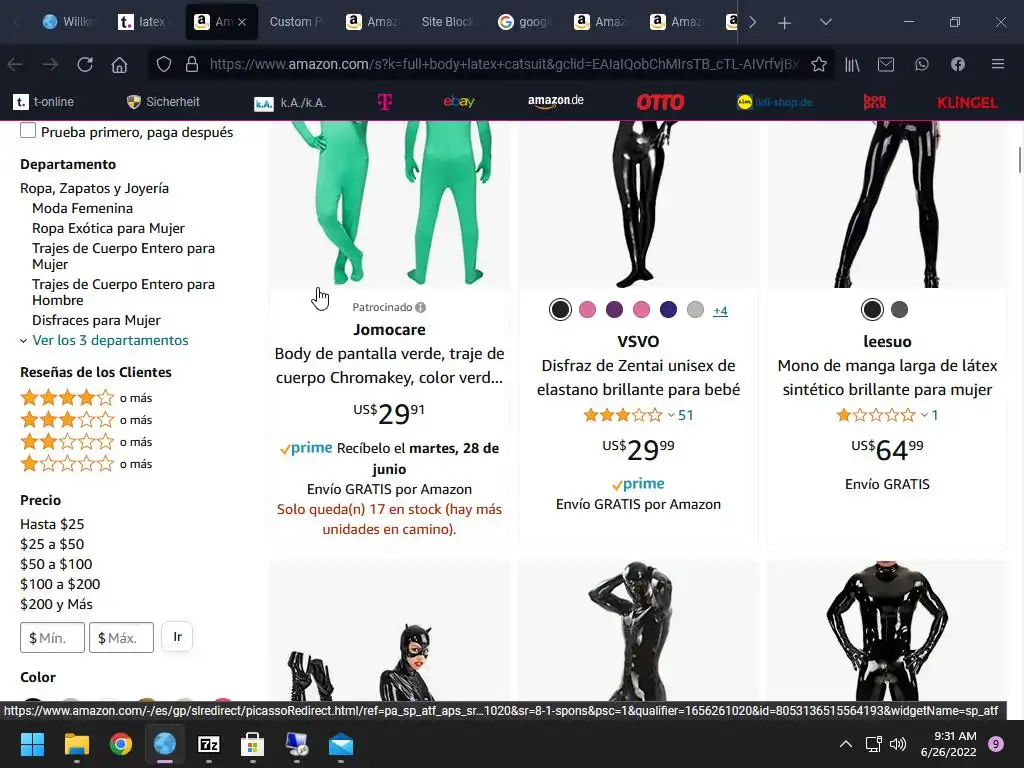Open the library bookshelf icon
The width and height of the screenshot is (1024, 768).
click(x=852, y=65)
